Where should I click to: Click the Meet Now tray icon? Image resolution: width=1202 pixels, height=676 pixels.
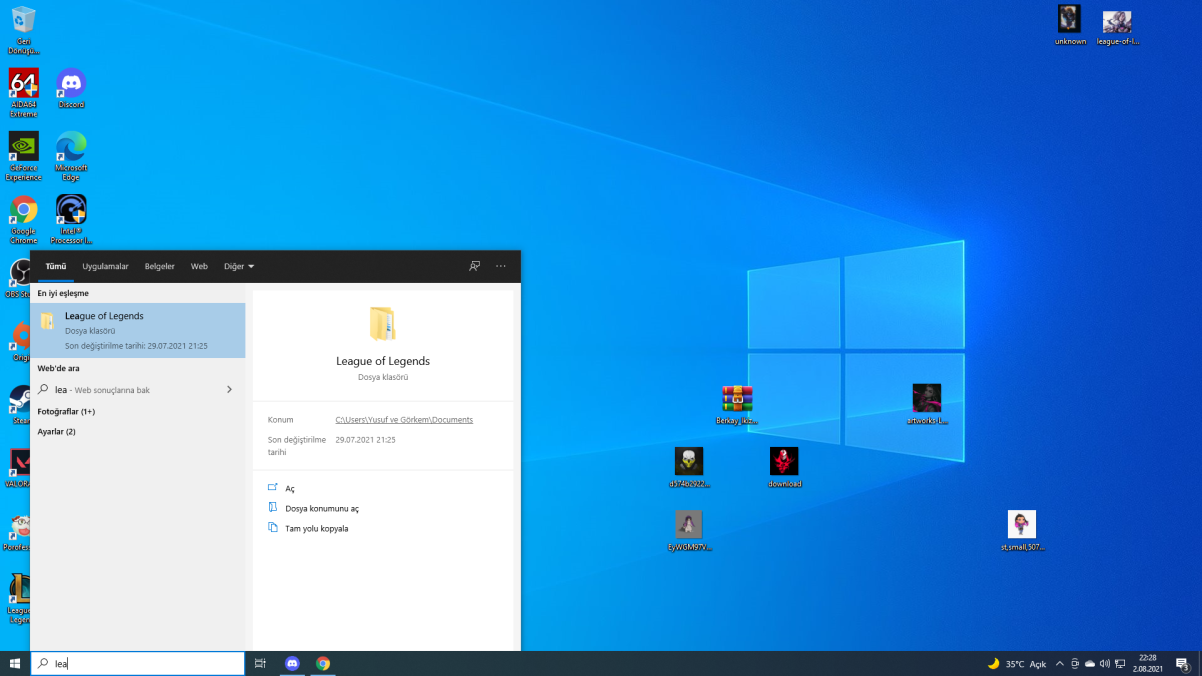(x=1075, y=663)
